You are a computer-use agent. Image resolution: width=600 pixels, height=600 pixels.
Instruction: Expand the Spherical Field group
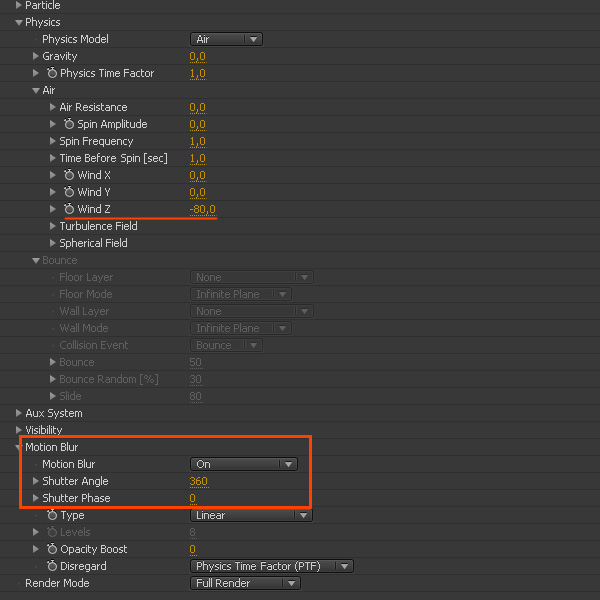[x=53, y=243]
